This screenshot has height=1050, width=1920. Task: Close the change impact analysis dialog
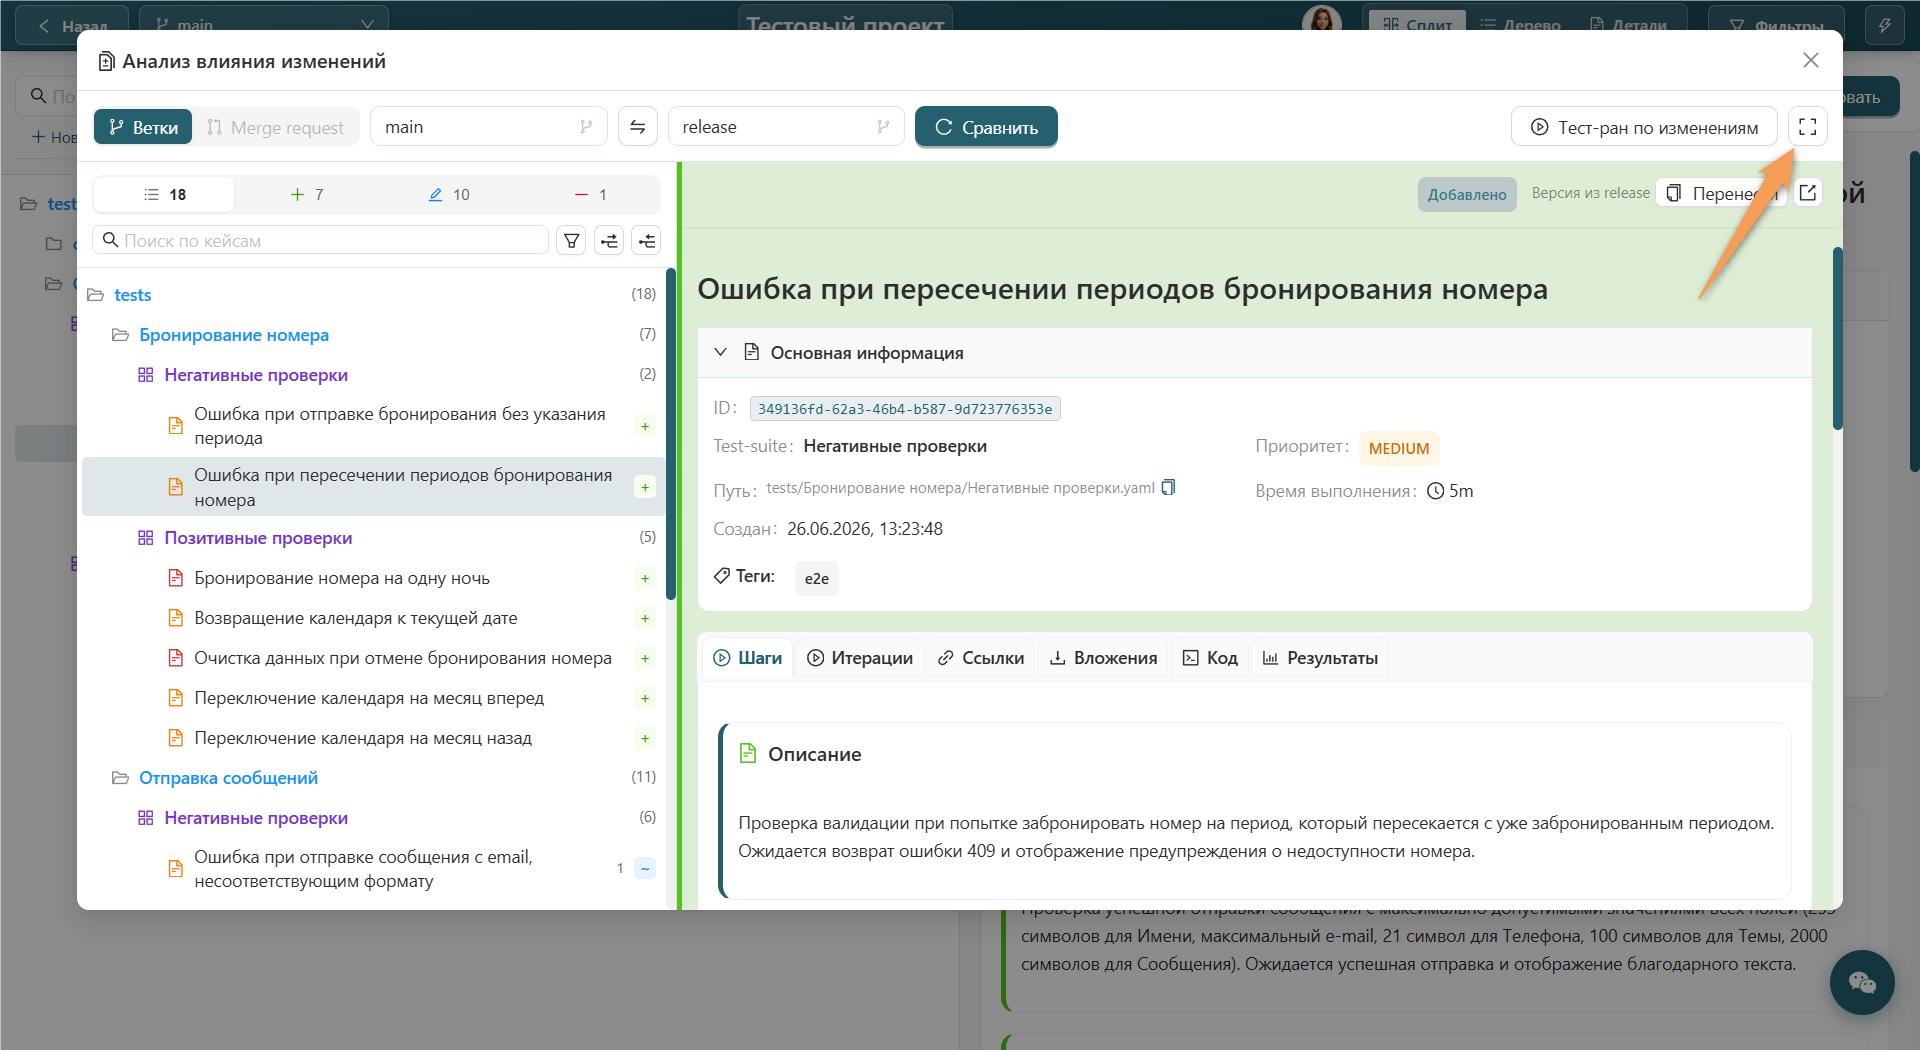(1810, 61)
